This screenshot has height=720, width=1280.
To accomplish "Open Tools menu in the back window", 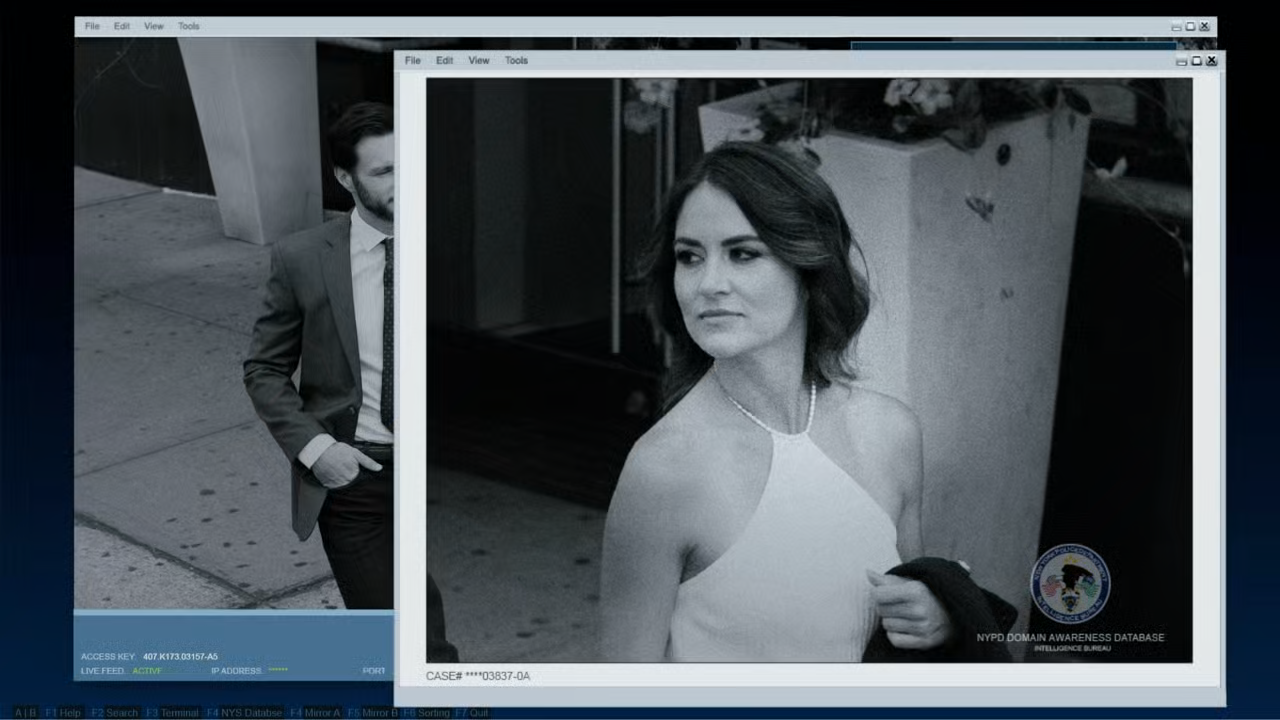I will point(189,27).
